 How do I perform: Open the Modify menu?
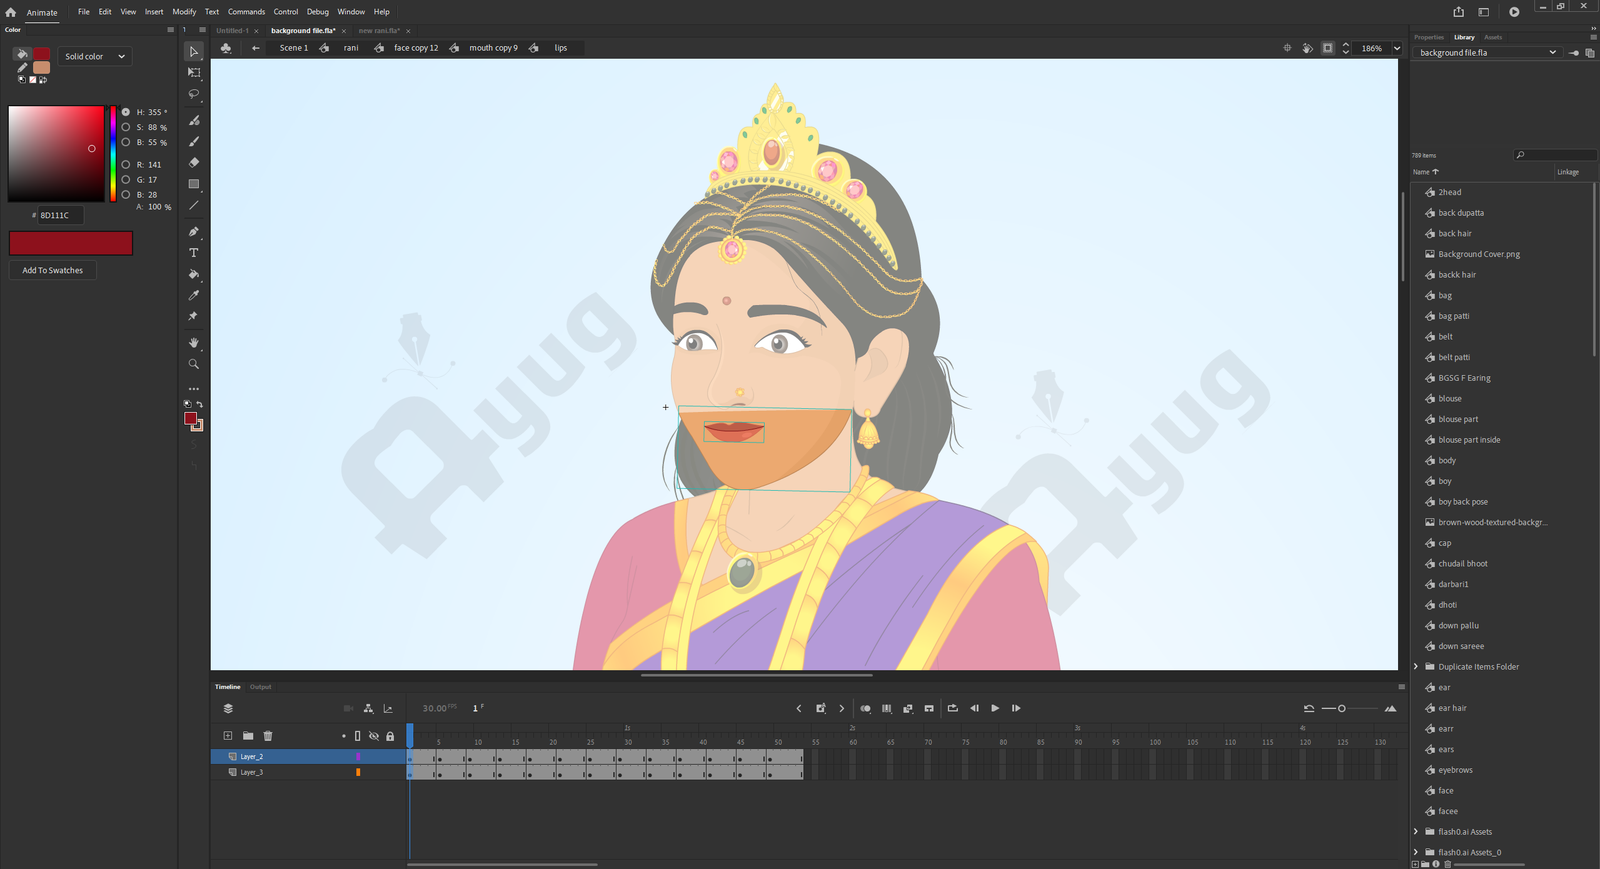pyautogui.click(x=184, y=12)
